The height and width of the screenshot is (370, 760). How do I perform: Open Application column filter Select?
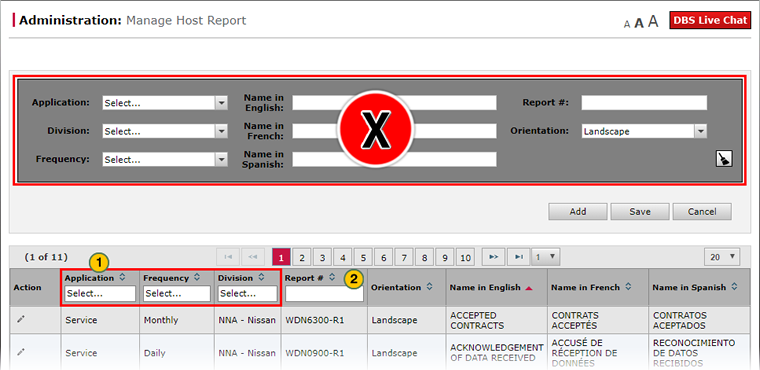click(100, 293)
